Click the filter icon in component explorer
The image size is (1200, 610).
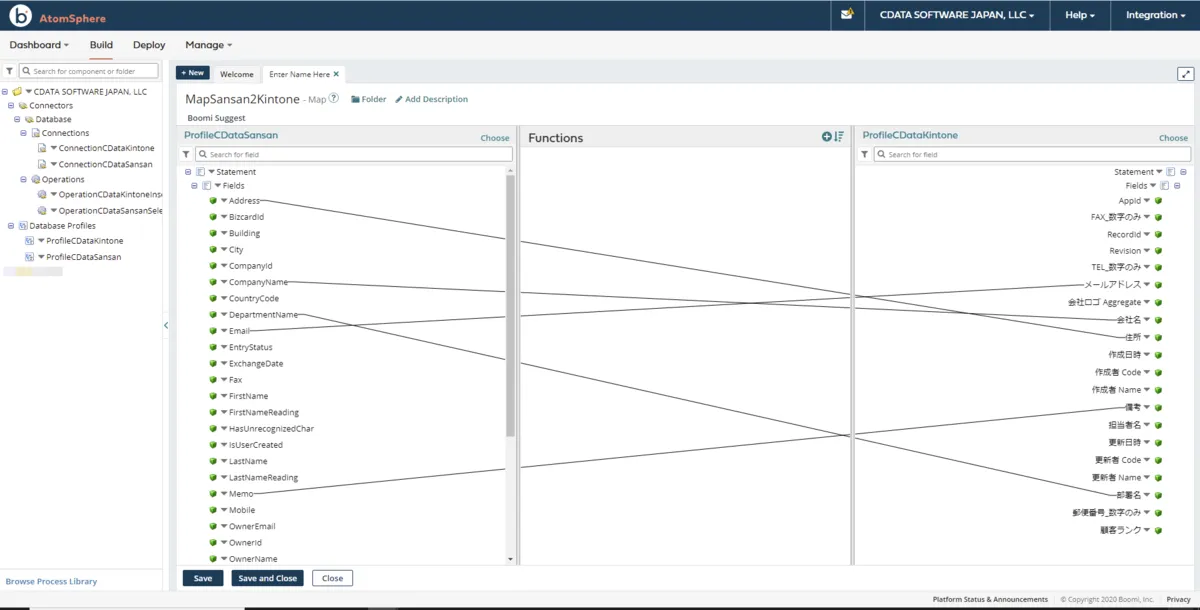[x=9, y=71]
